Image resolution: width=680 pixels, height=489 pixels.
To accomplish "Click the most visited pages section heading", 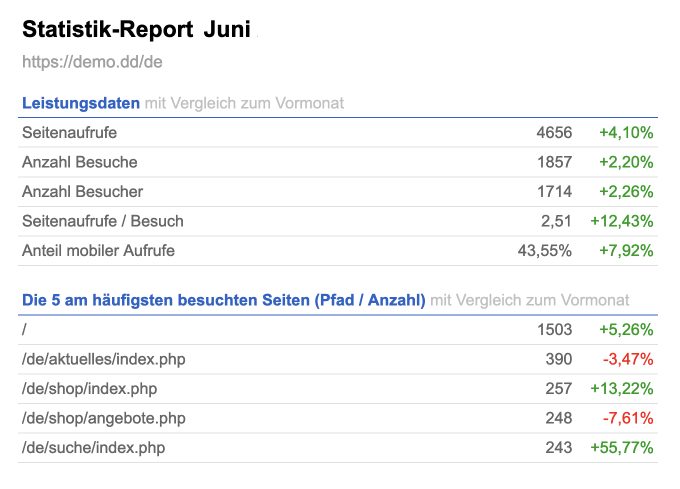I will [223, 300].
